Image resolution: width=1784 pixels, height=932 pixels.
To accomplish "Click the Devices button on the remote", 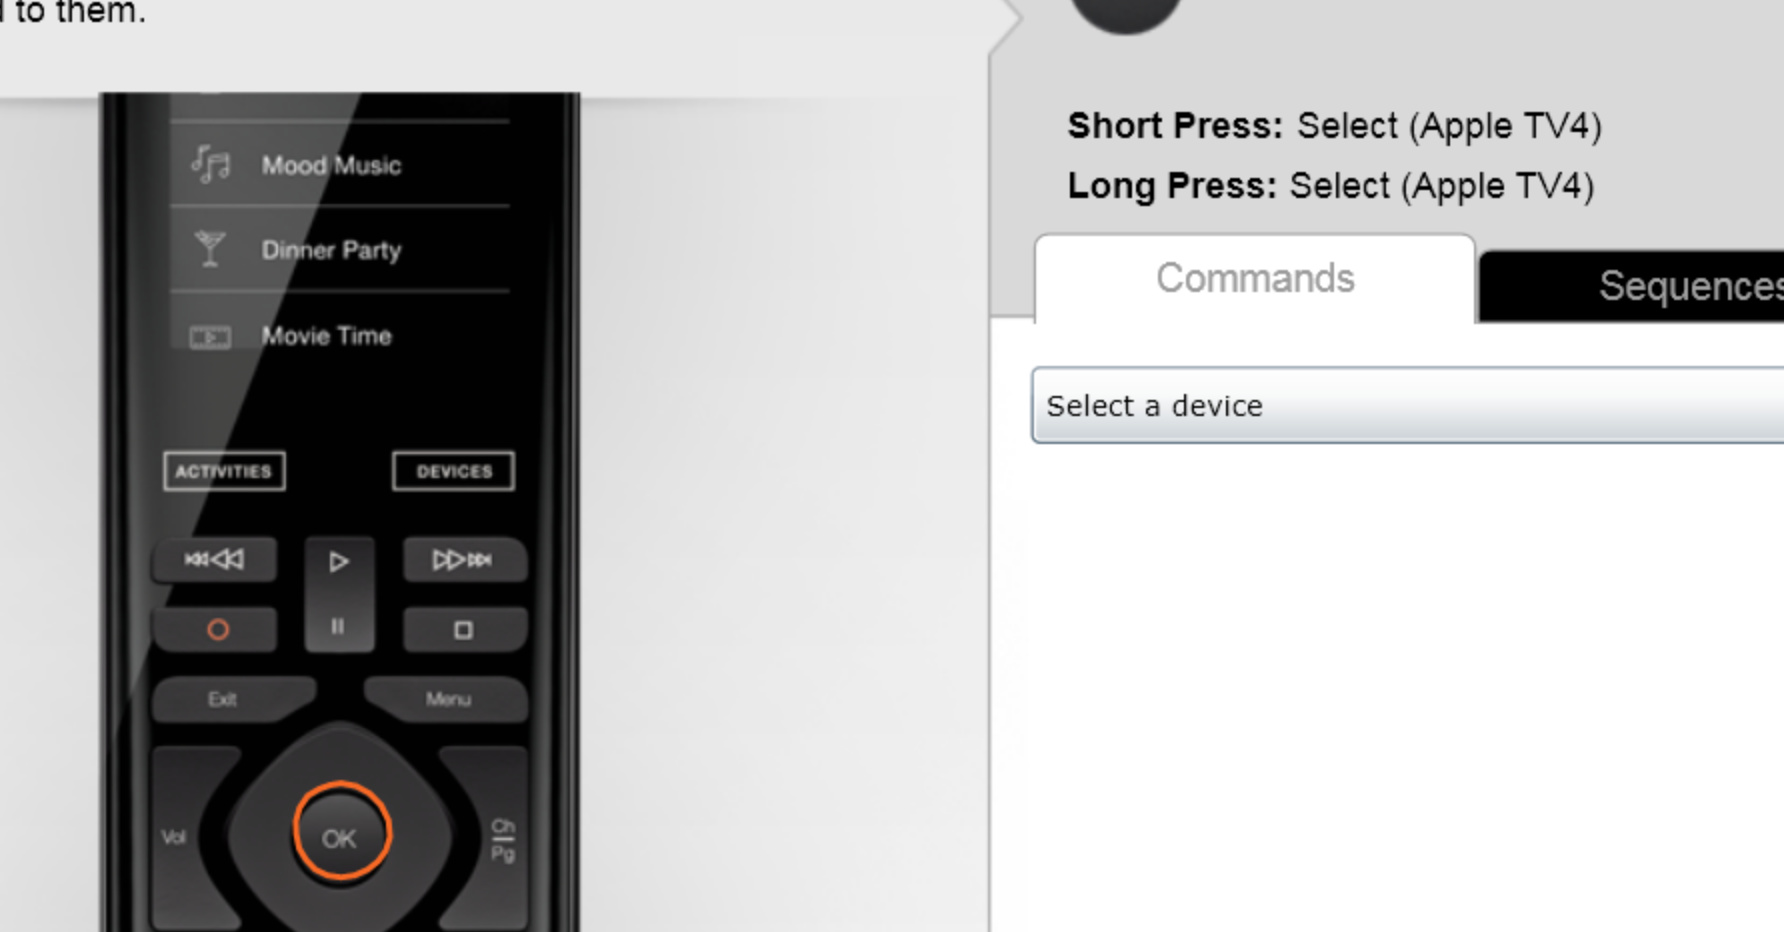I will pyautogui.click(x=454, y=471).
